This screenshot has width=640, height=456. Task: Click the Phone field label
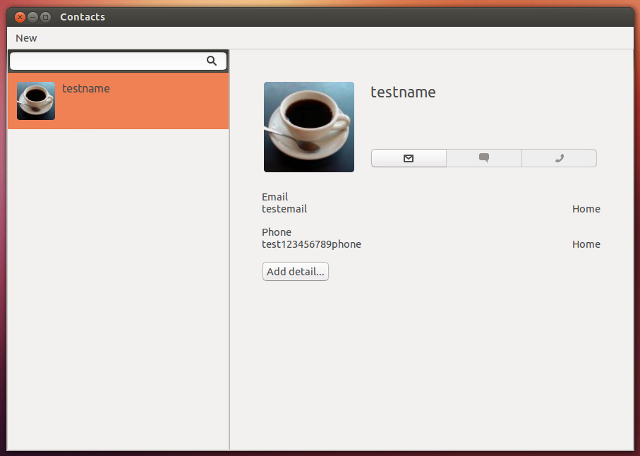[276, 232]
